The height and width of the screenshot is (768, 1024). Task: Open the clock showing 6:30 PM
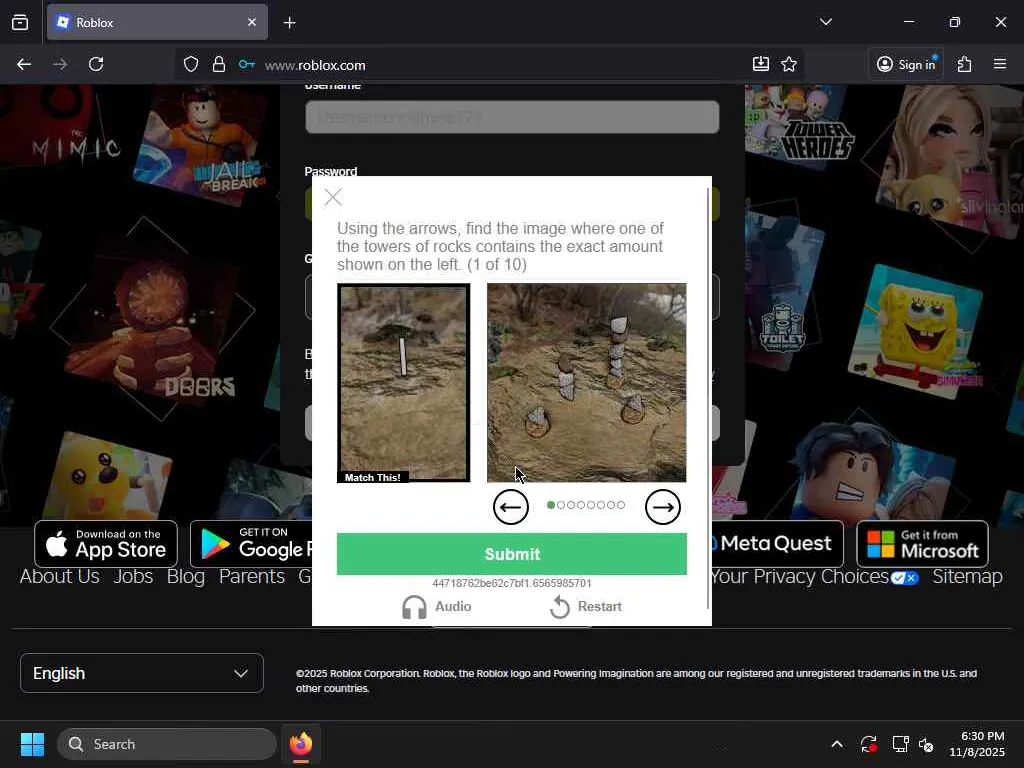[x=977, y=744]
